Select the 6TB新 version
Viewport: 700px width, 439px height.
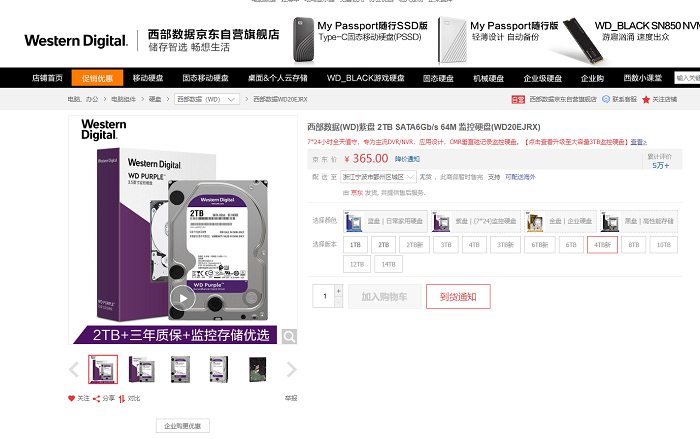[x=540, y=245]
